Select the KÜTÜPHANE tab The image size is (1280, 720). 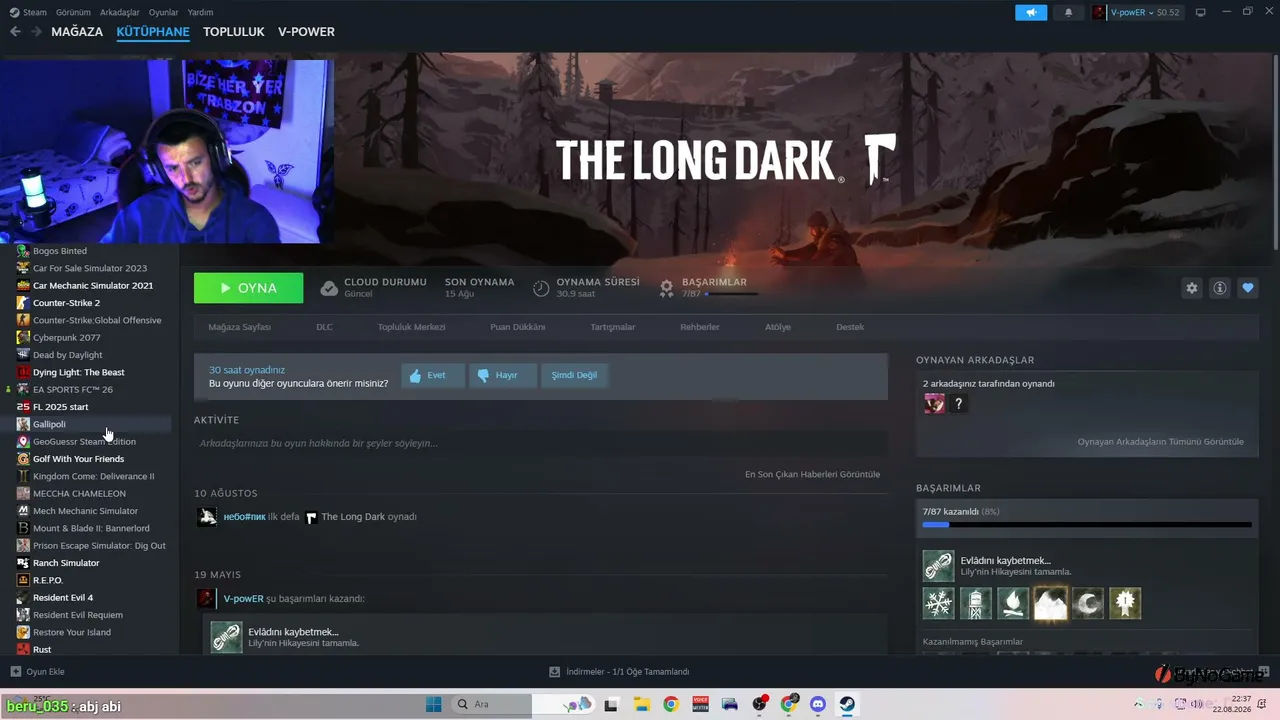tap(153, 32)
